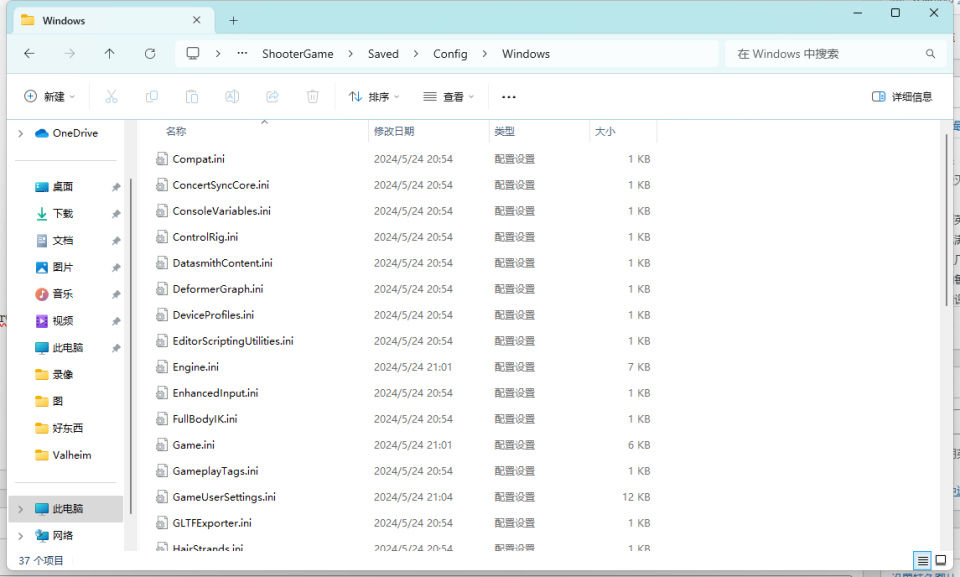Expand the OneDrive tree node
Image resolution: width=960 pixels, height=577 pixels.
[21, 134]
